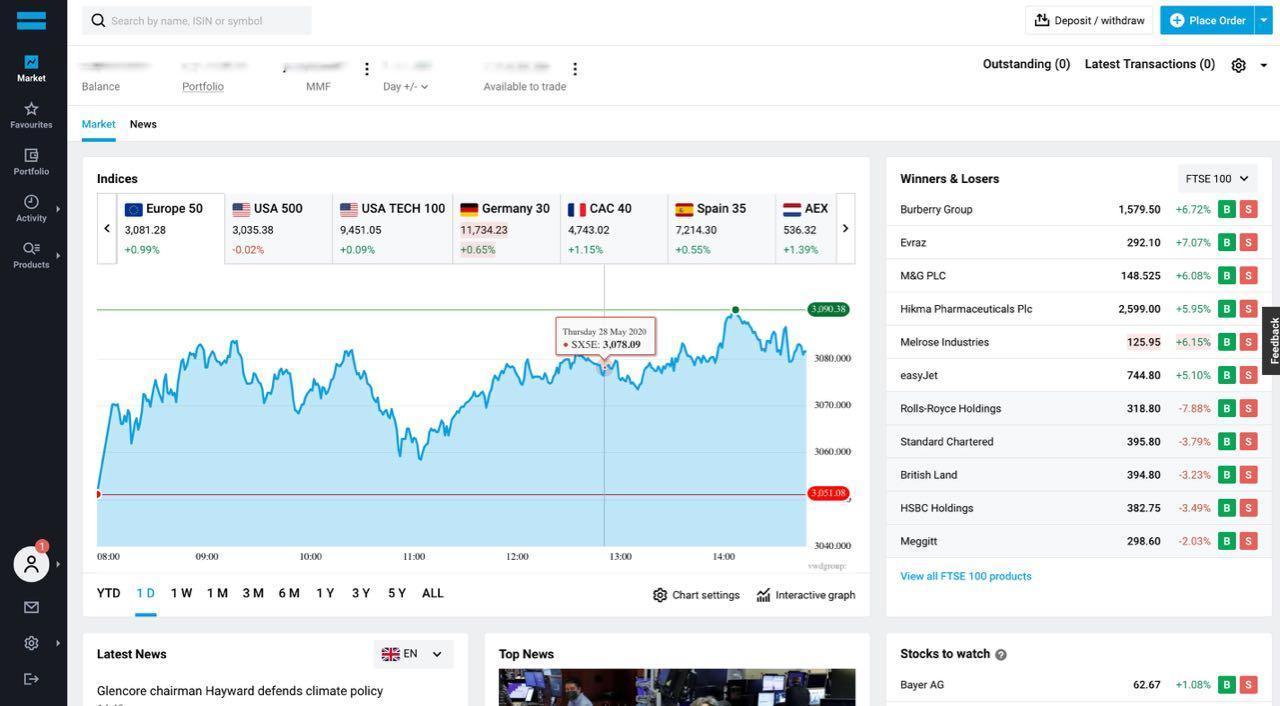This screenshot has width=1280, height=706.
Task: Open the FTSE 100 dropdown
Action: tap(1217, 179)
